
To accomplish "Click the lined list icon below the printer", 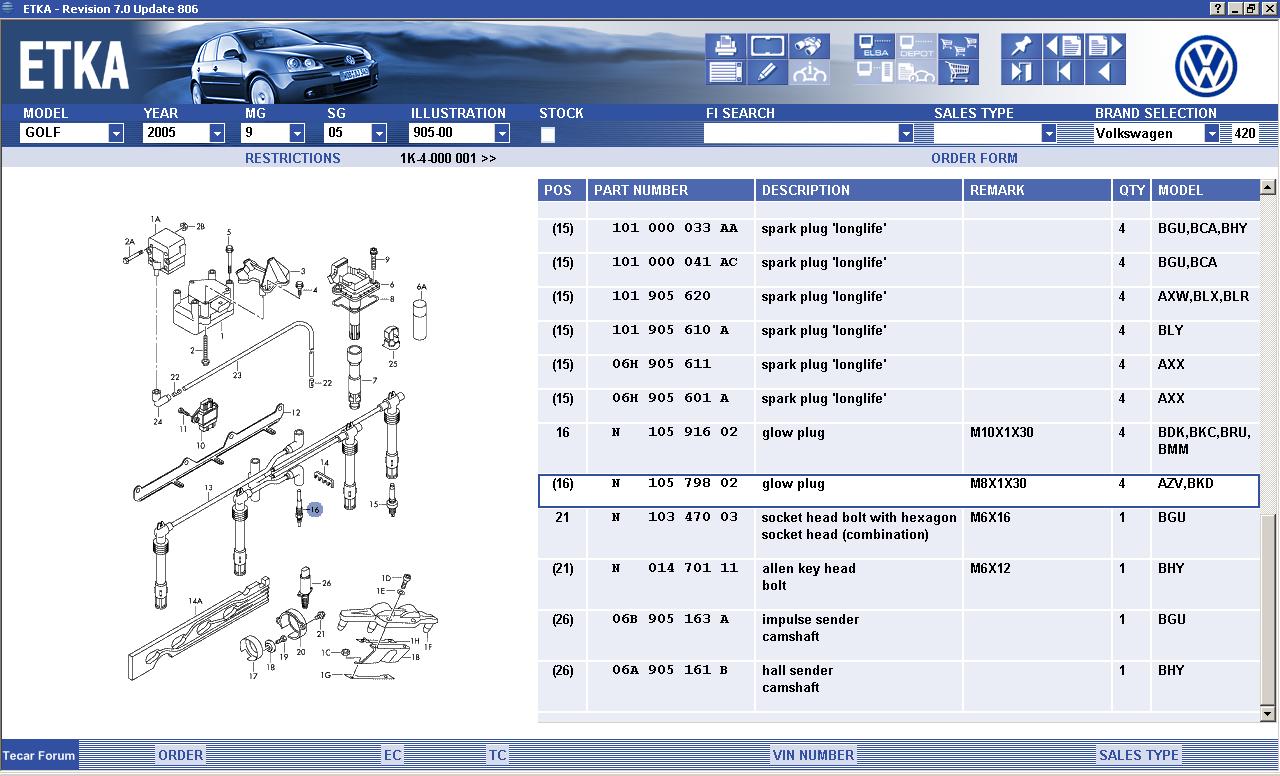I will click(726, 72).
